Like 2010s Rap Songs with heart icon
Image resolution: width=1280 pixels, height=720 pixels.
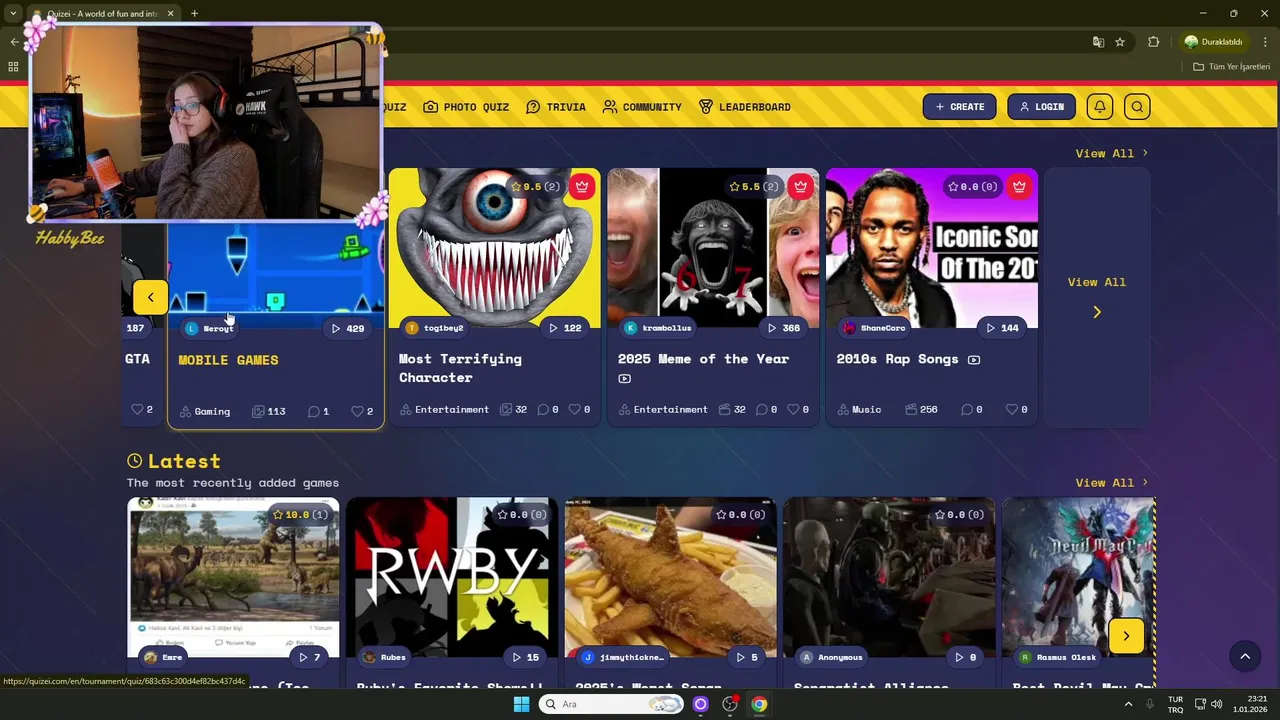pos(1011,409)
